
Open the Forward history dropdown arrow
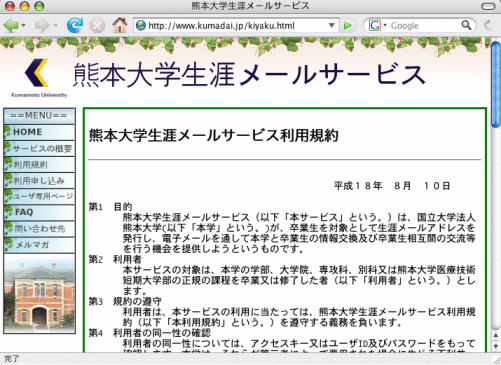pyautogui.click(x=56, y=25)
